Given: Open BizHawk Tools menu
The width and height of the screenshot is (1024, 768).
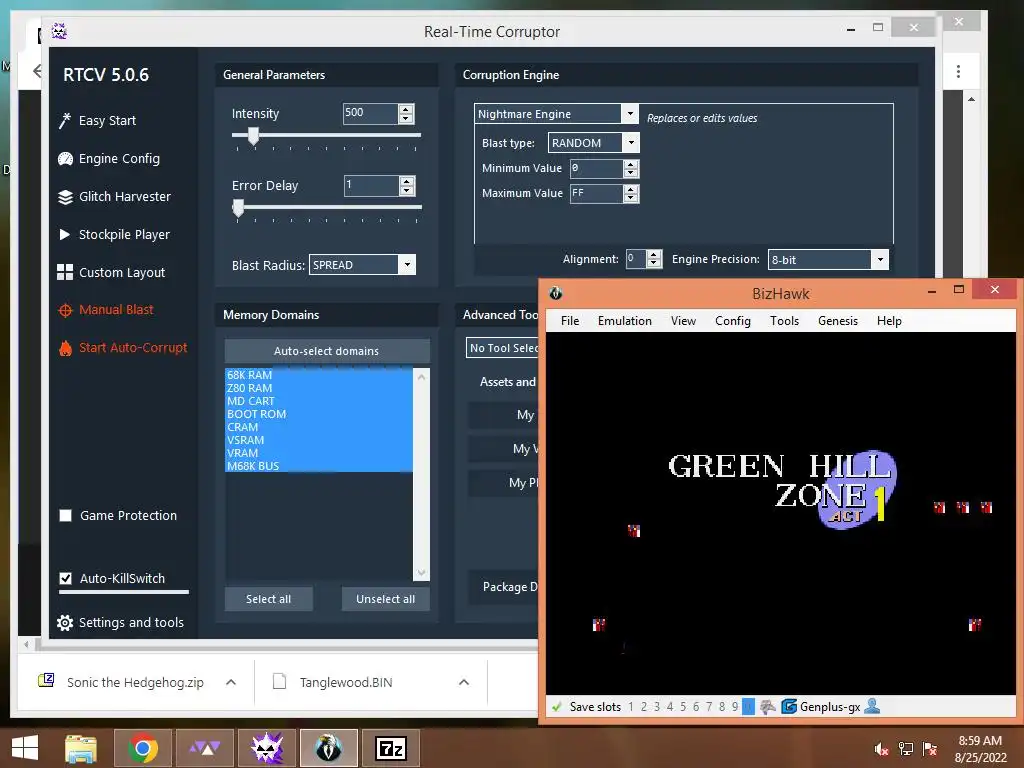Looking at the screenshot, I should click(x=784, y=321).
